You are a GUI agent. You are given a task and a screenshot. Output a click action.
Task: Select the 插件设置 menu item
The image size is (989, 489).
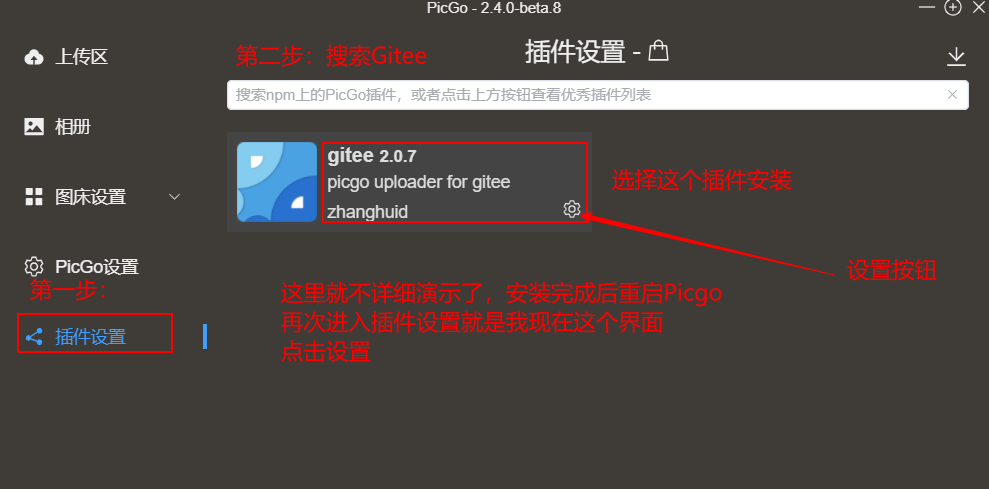pyautogui.click(x=90, y=337)
